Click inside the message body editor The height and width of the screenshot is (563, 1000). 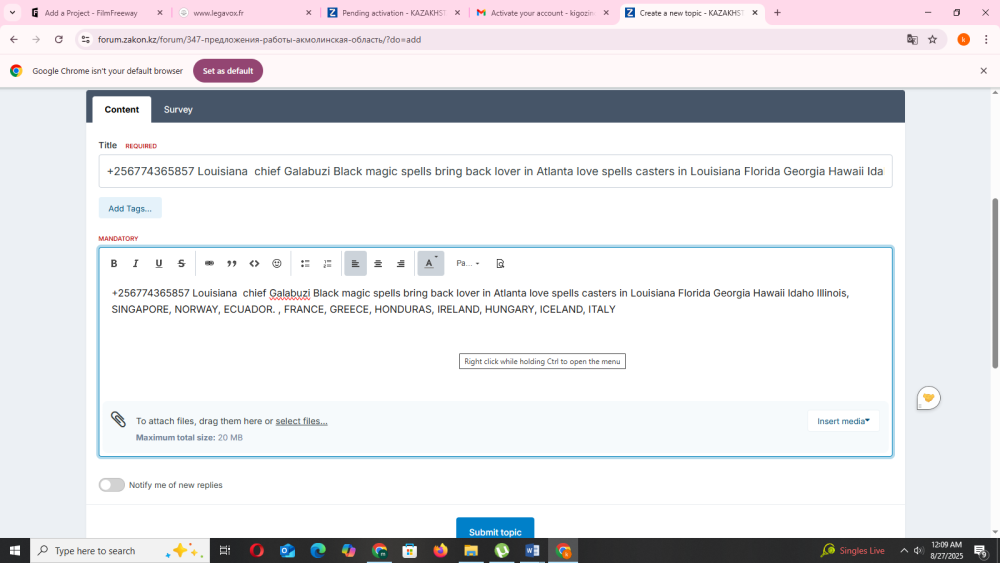point(496,341)
